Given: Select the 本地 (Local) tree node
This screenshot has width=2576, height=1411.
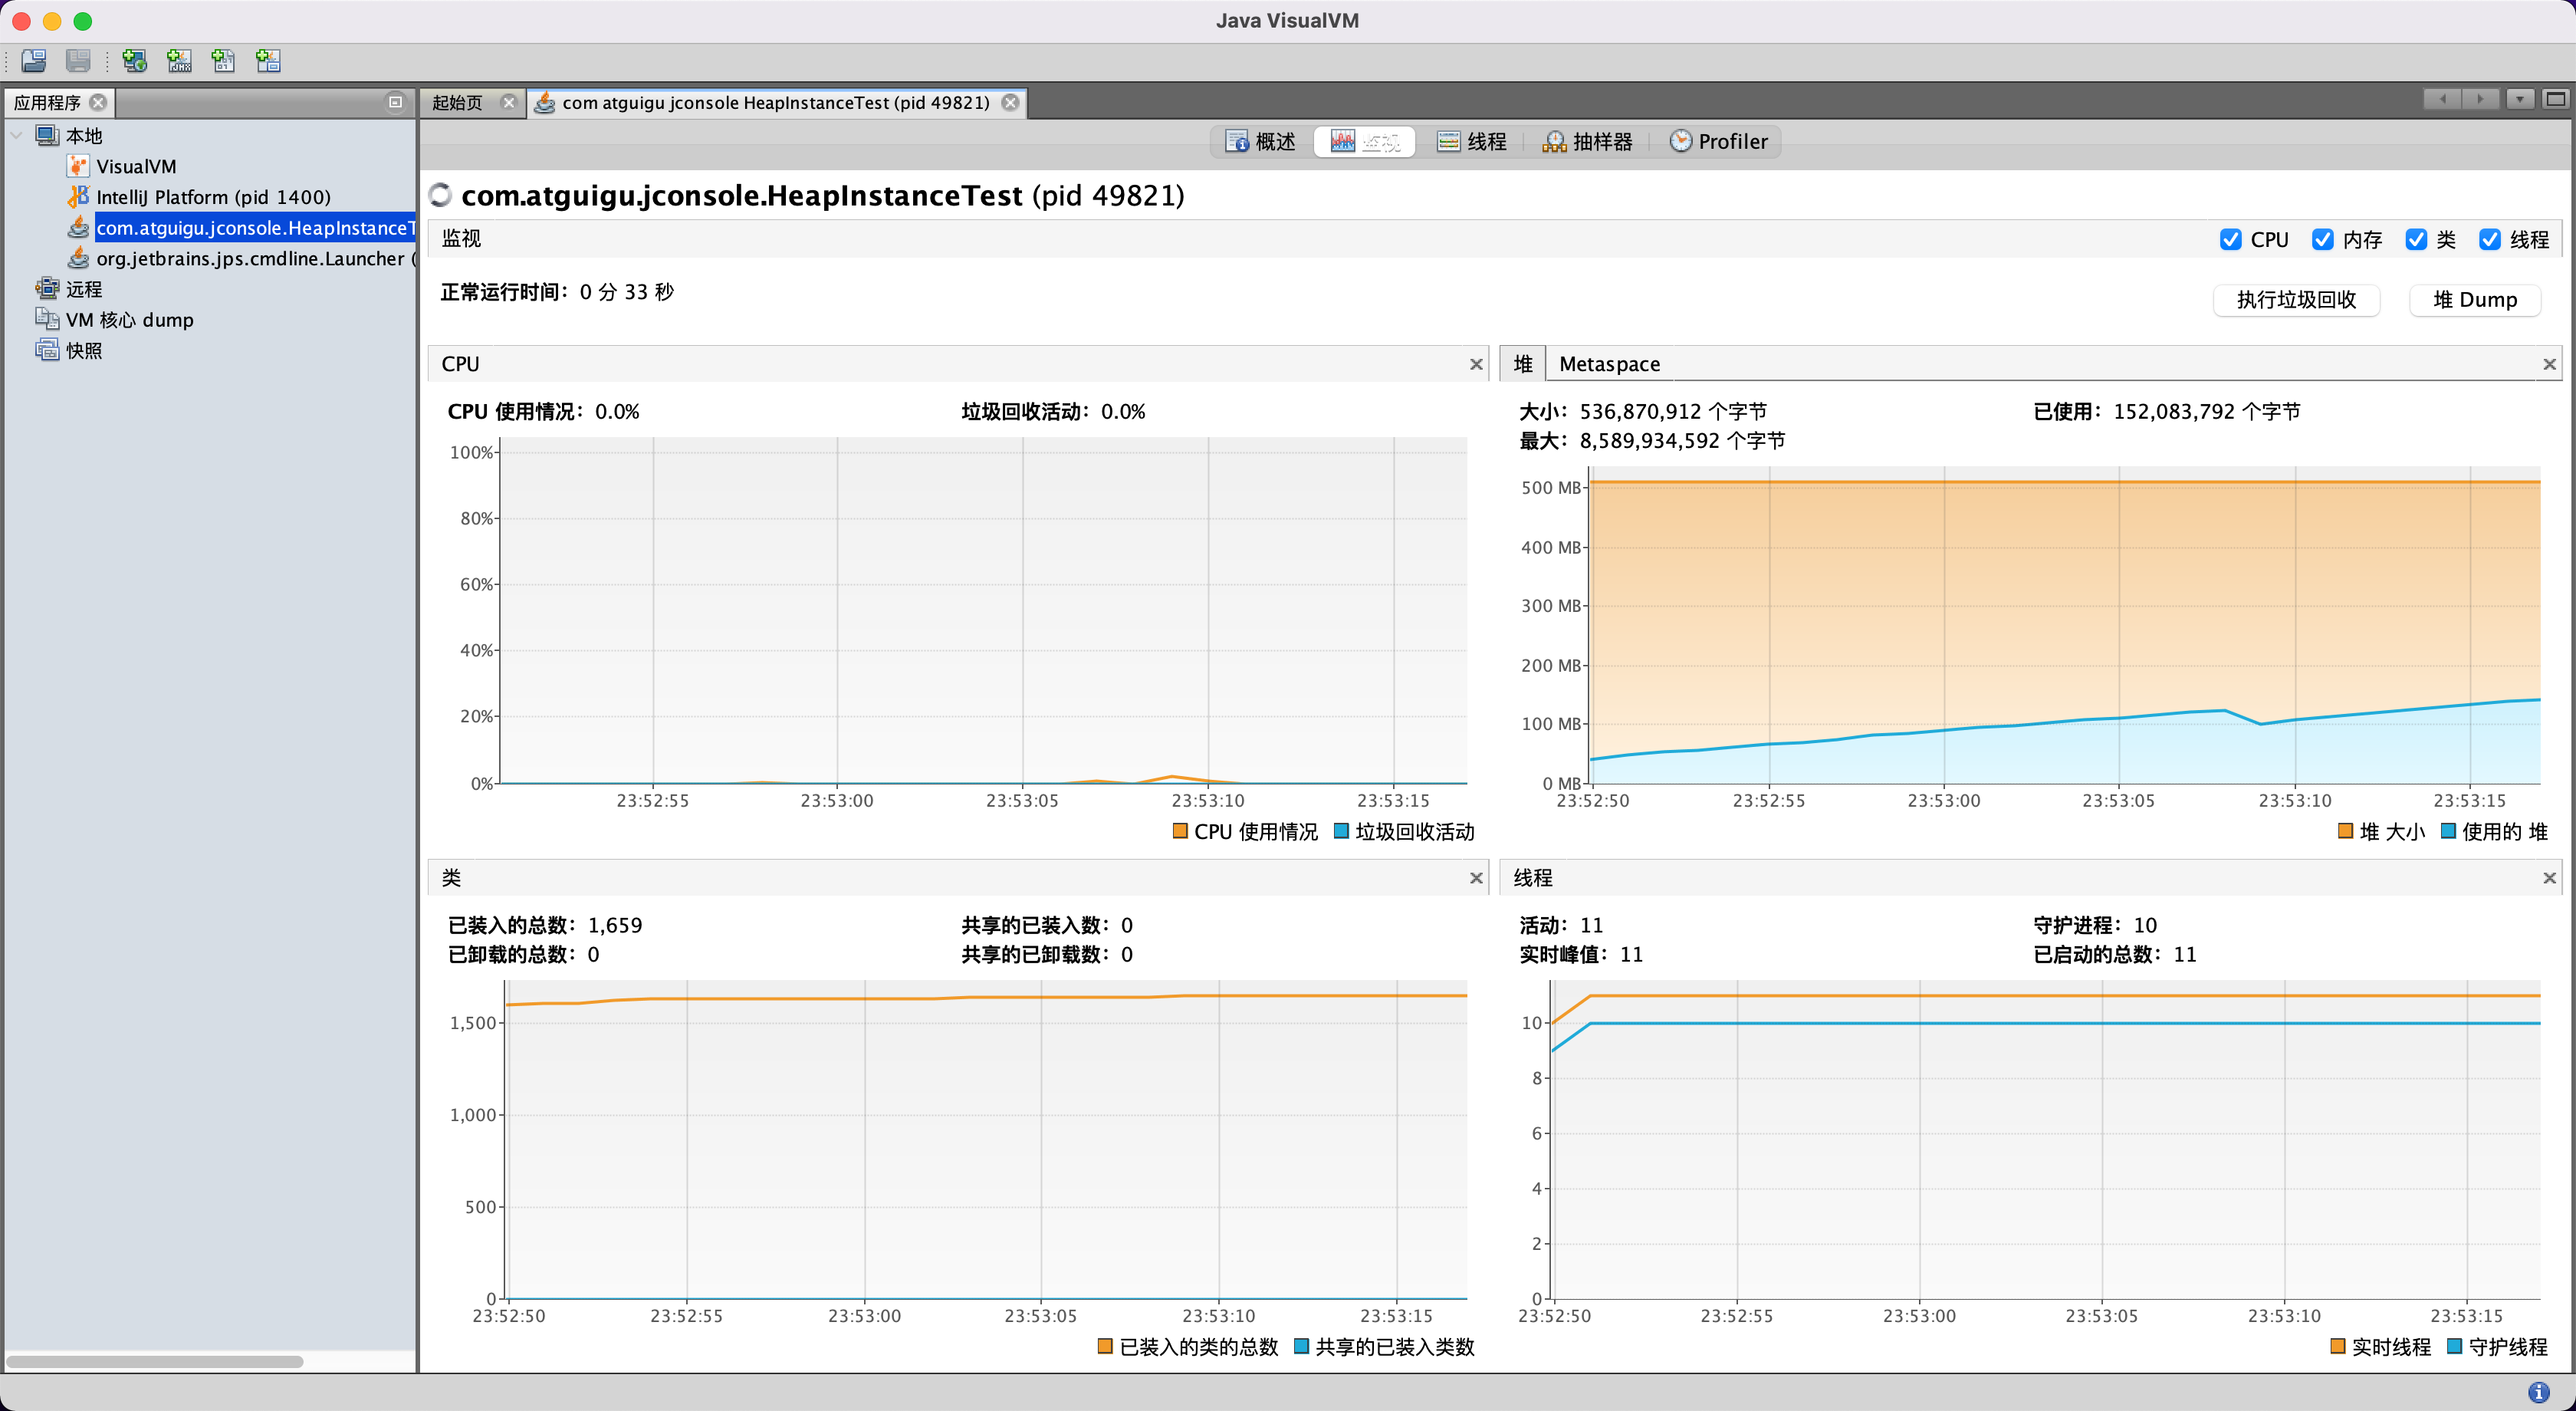Looking at the screenshot, I should pos(84,135).
